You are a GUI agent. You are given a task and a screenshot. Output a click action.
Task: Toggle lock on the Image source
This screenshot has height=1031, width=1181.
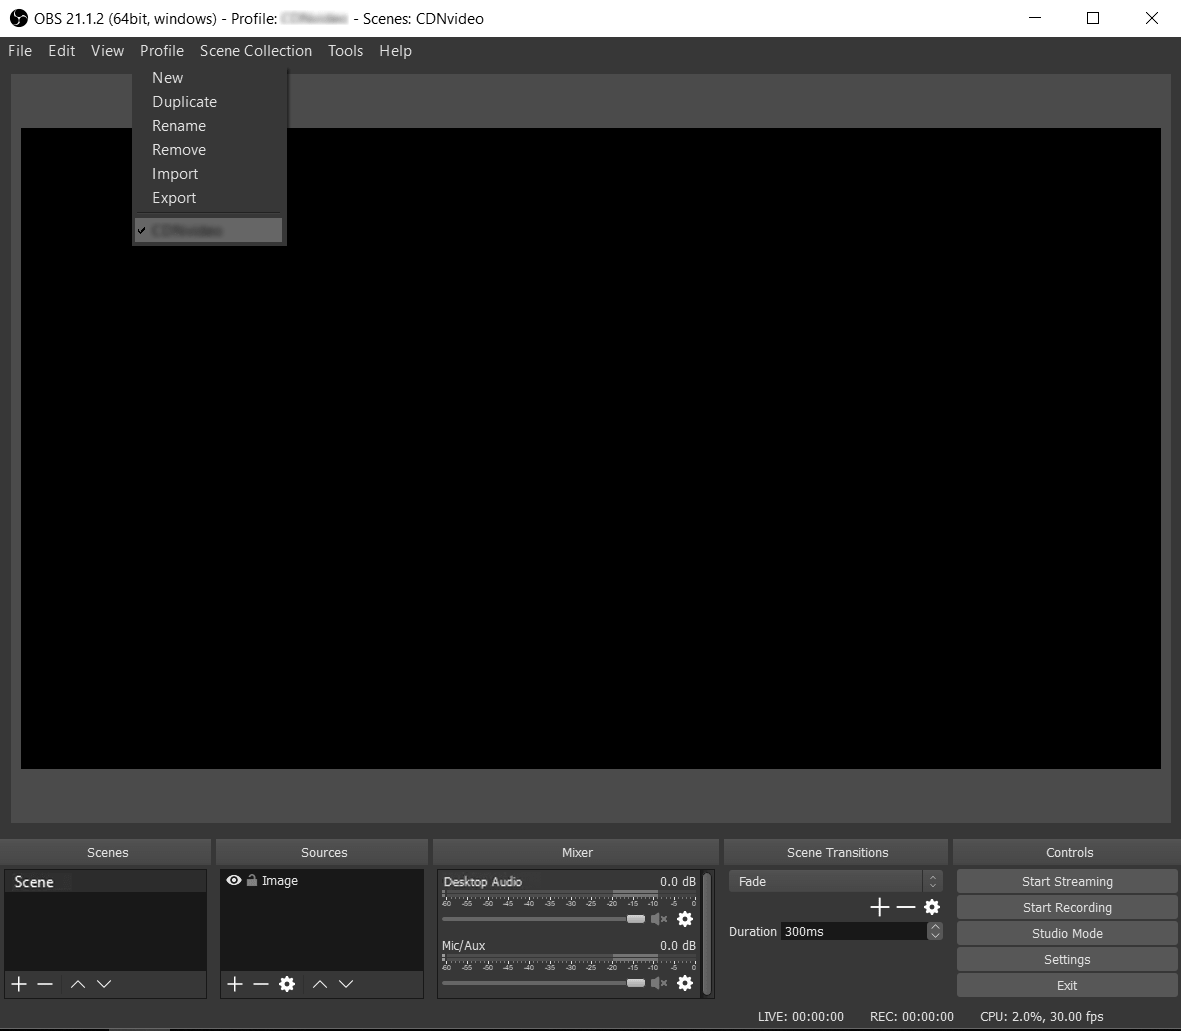click(x=252, y=881)
